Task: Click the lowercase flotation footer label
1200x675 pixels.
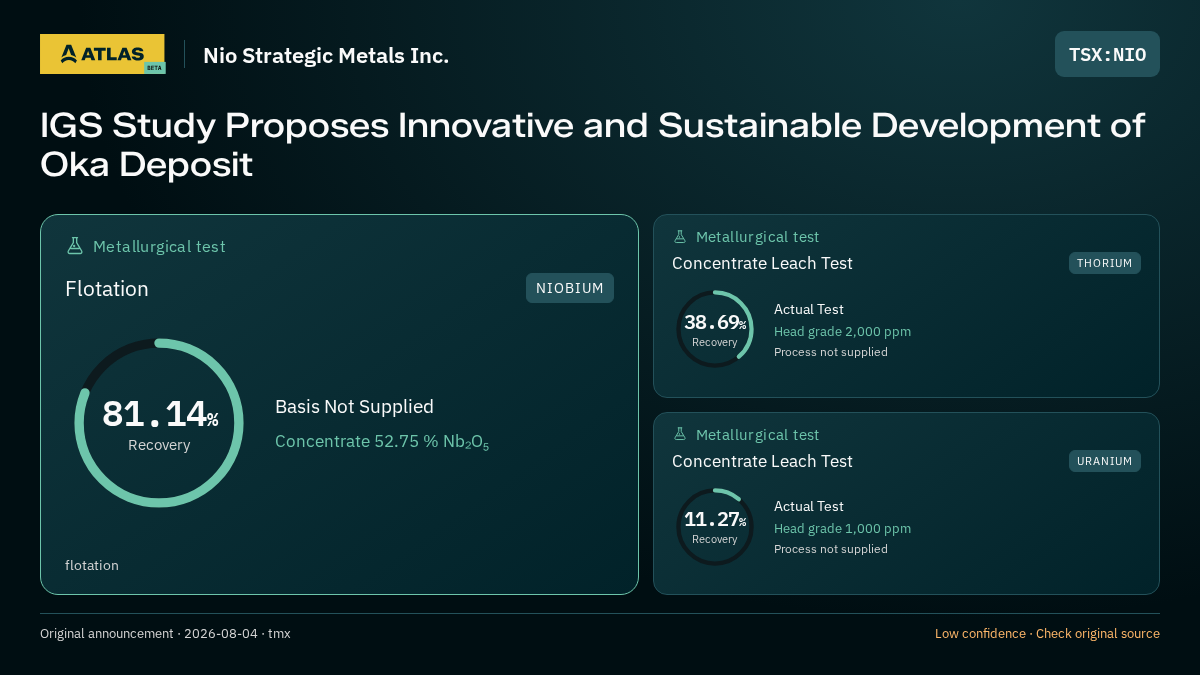Action: (92, 565)
